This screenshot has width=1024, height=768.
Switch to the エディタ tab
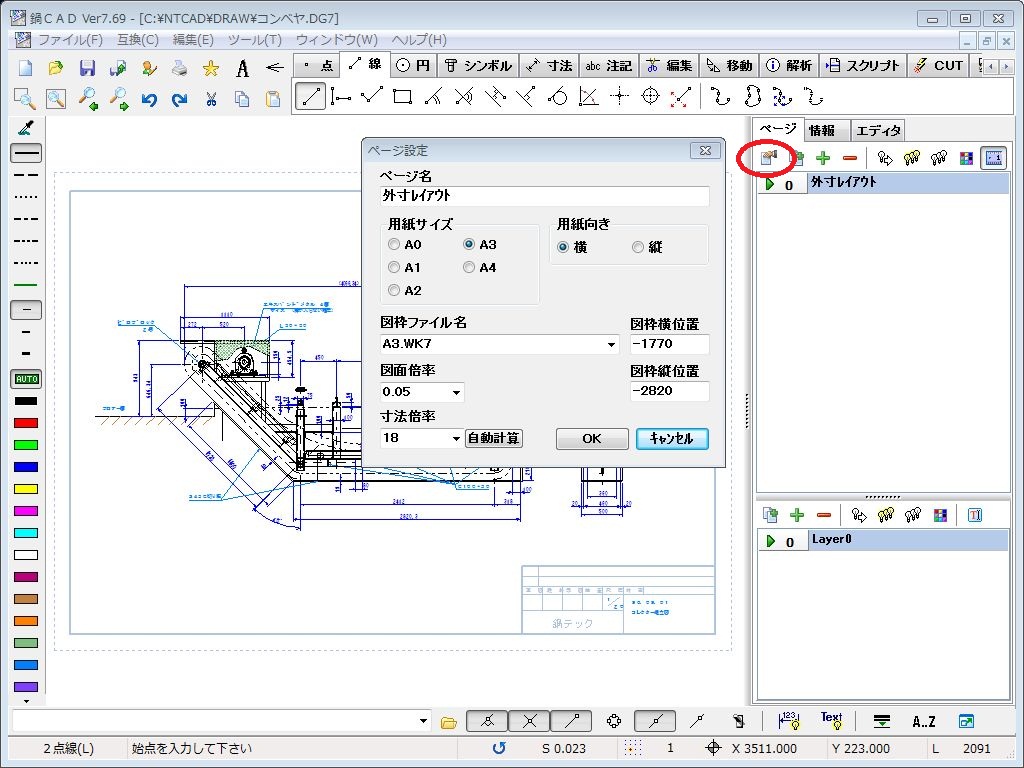(878, 131)
